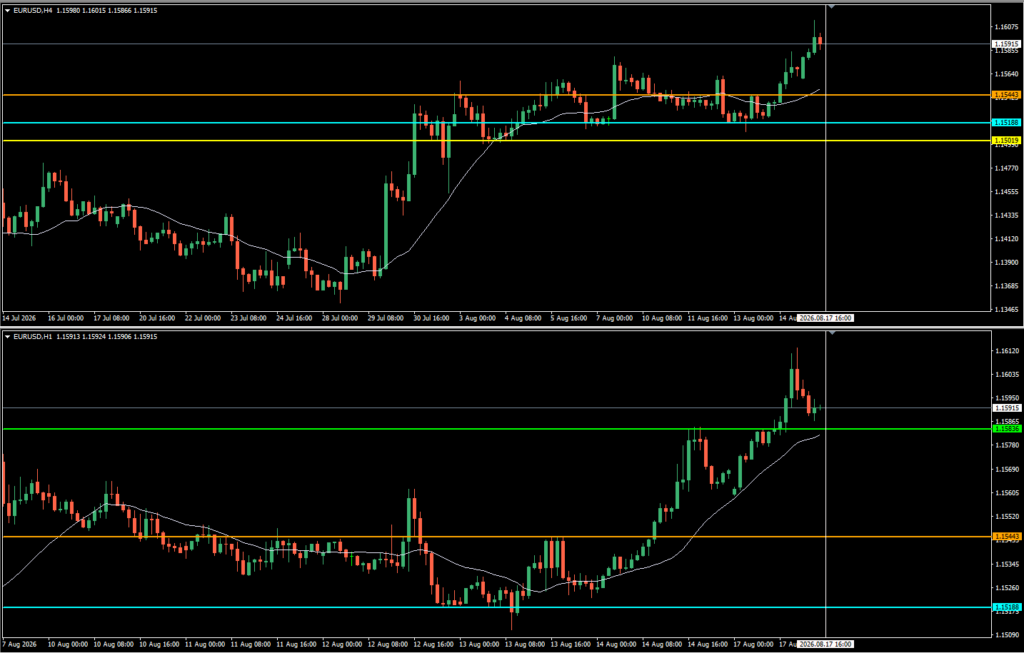The height and width of the screenshot is (653, 1024).
Task: Select the yellow horizontal line on H4 chart
Action: 496,140
